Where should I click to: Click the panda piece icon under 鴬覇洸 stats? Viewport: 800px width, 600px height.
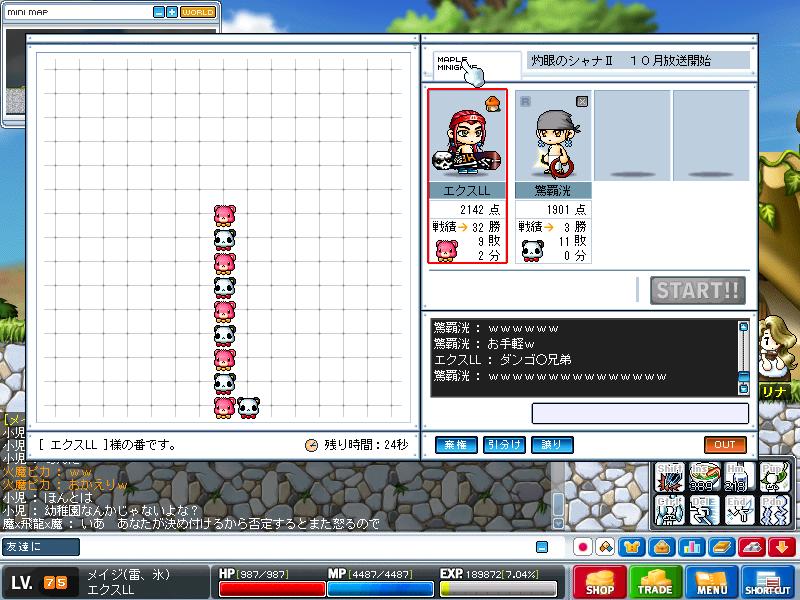coord(533,250)
